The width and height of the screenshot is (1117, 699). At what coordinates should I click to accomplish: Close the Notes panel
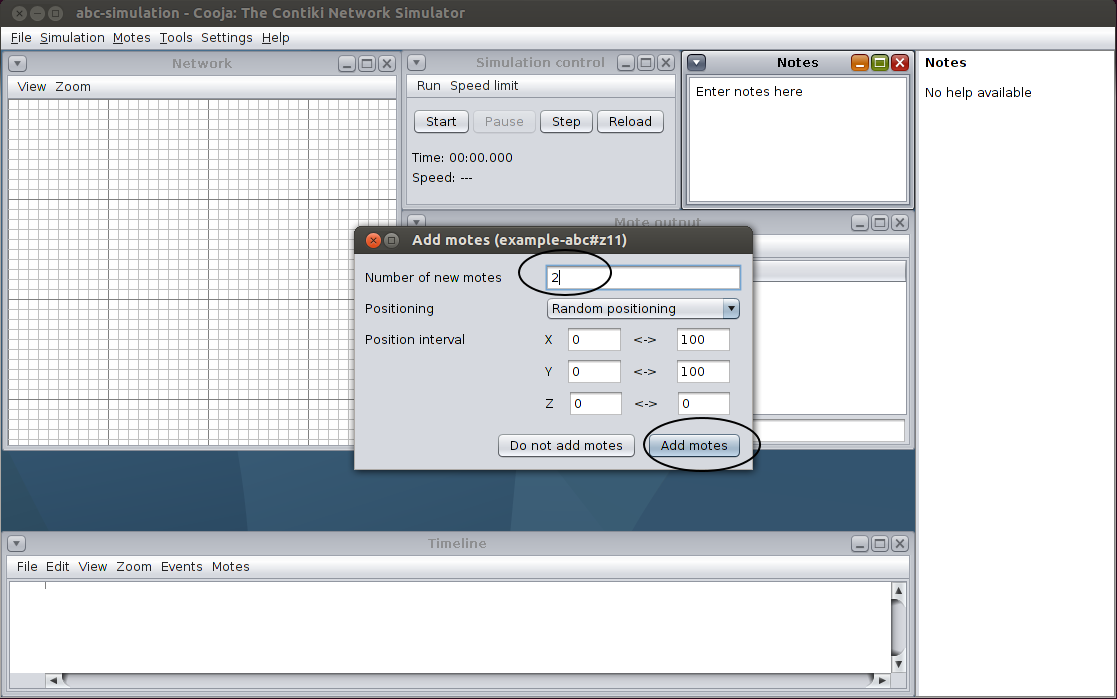900,63
